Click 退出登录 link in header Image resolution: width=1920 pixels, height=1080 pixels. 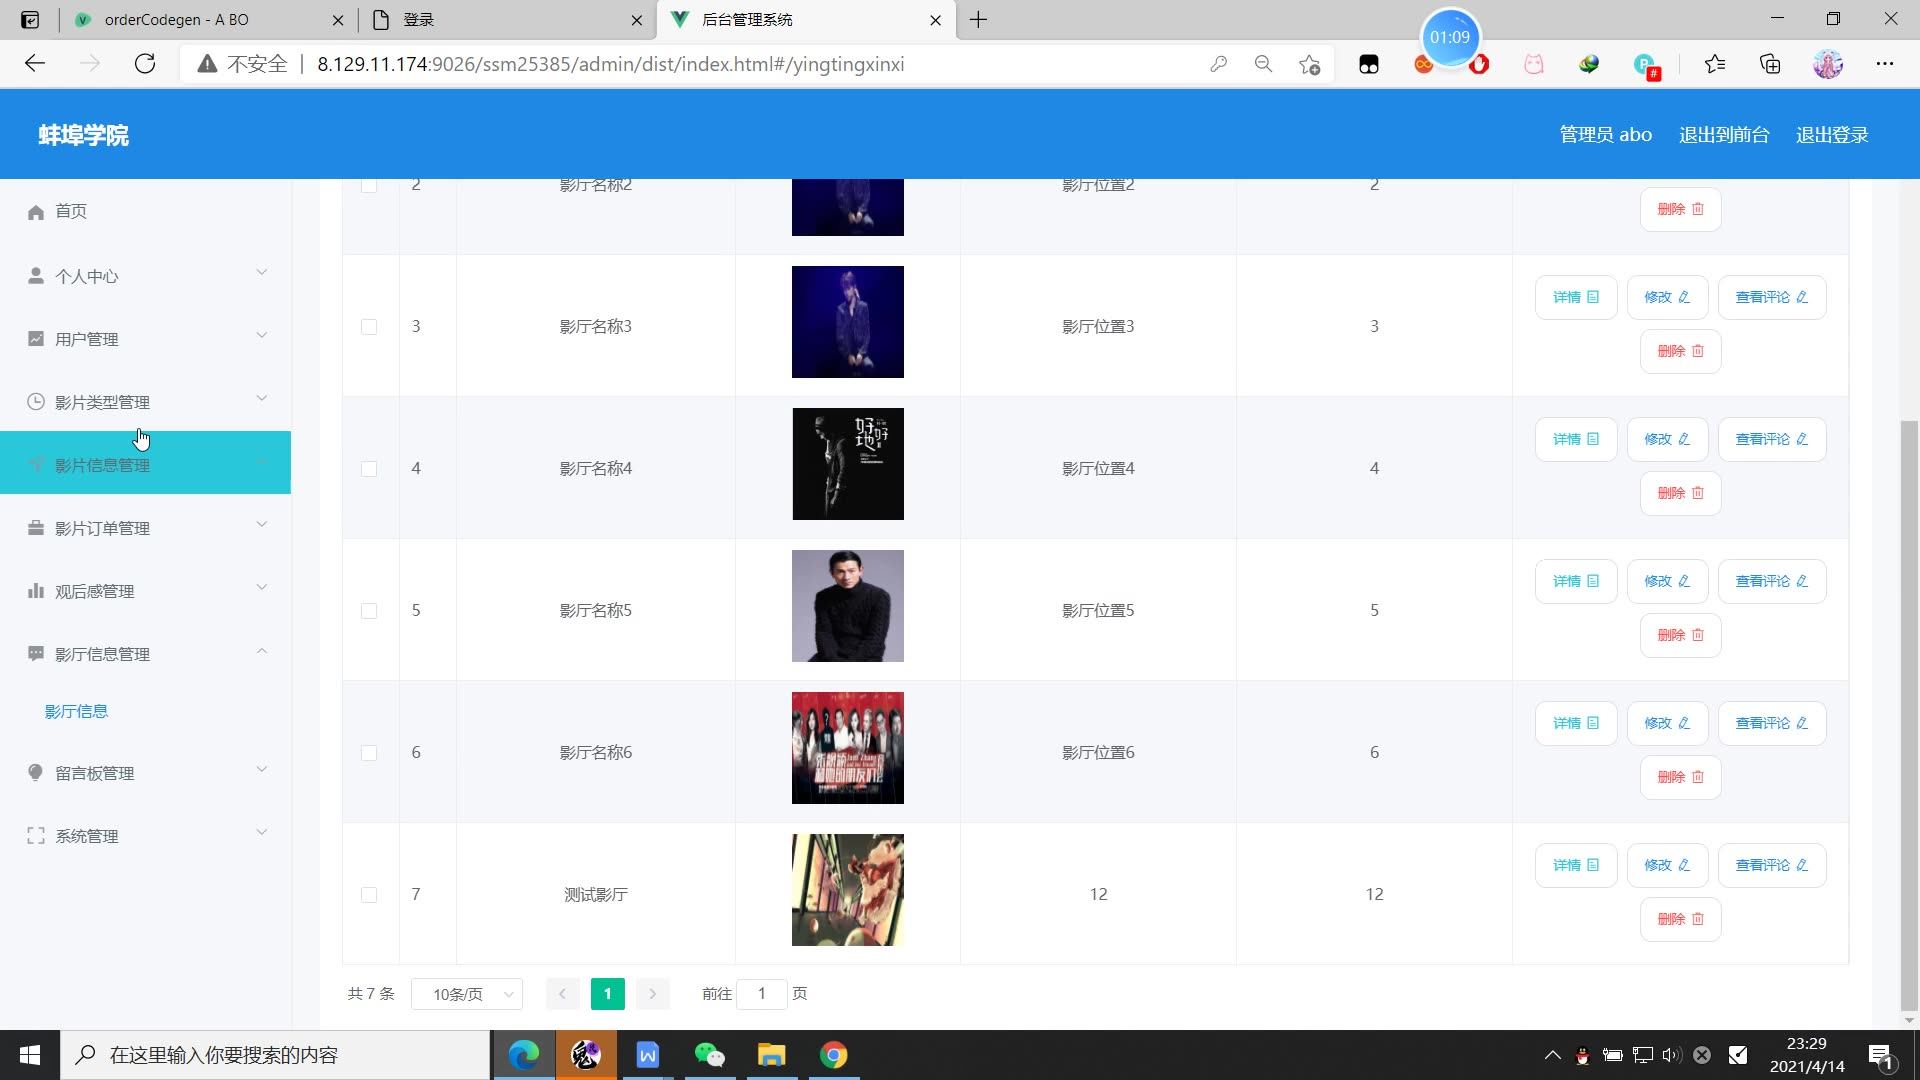coord(1831,135)
